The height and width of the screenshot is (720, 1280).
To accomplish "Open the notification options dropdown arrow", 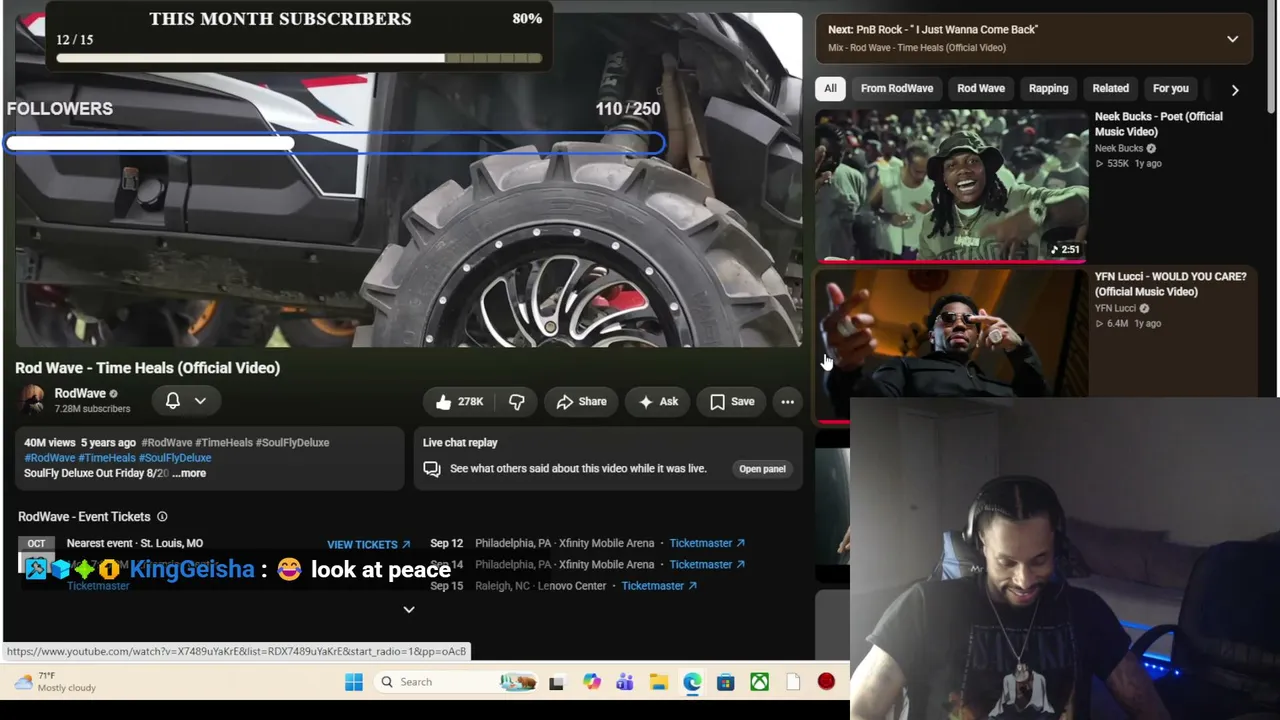I will (x=200, y=401).
